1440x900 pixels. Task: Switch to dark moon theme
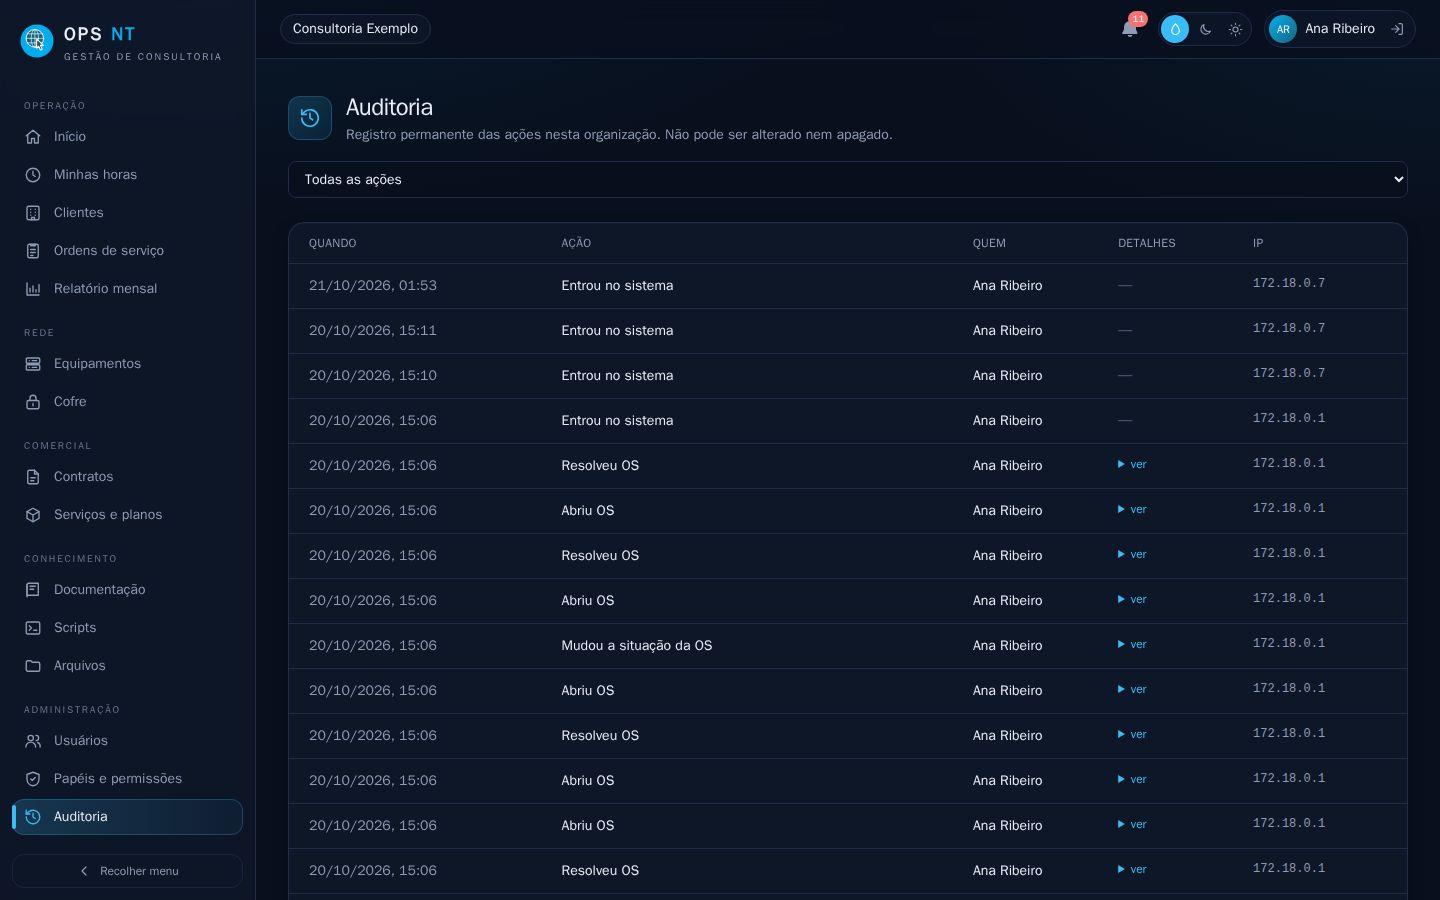(1205, 29)
